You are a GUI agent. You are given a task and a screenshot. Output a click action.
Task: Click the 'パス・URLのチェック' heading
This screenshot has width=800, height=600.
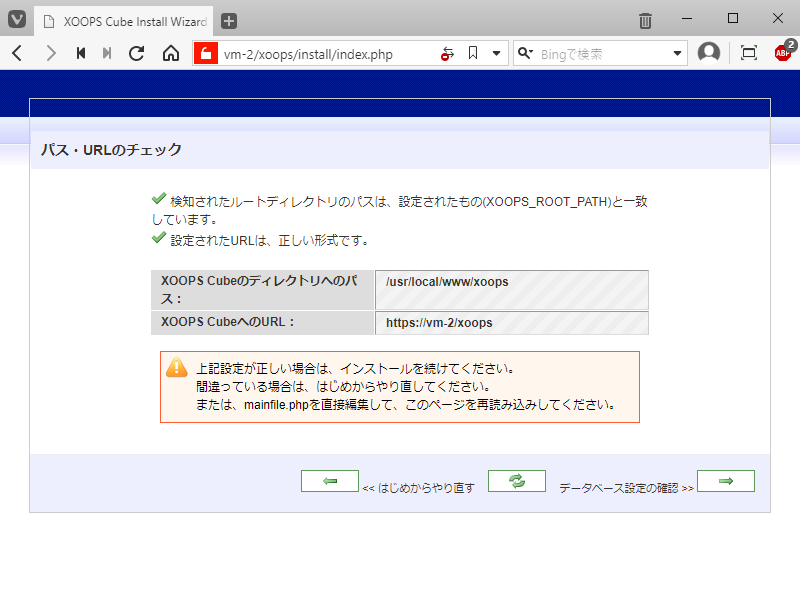111,149
